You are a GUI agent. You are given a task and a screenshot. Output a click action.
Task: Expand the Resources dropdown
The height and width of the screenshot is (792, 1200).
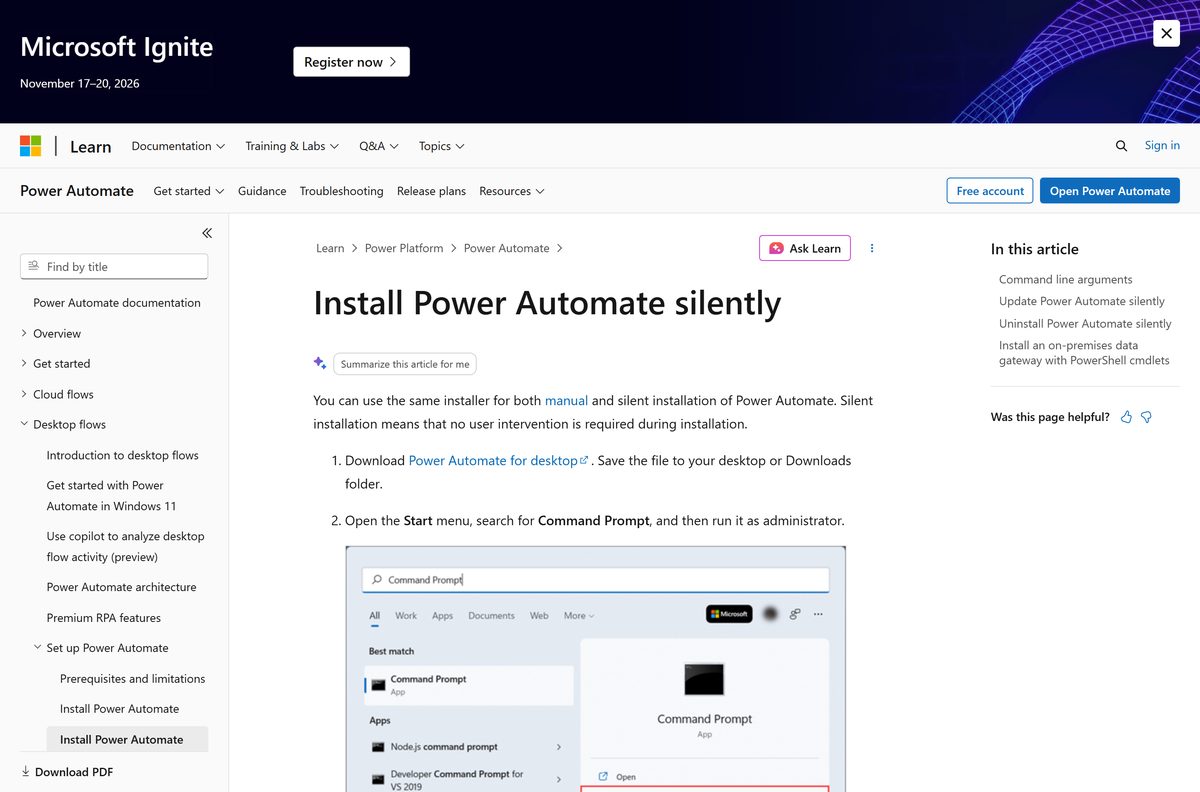512,191
